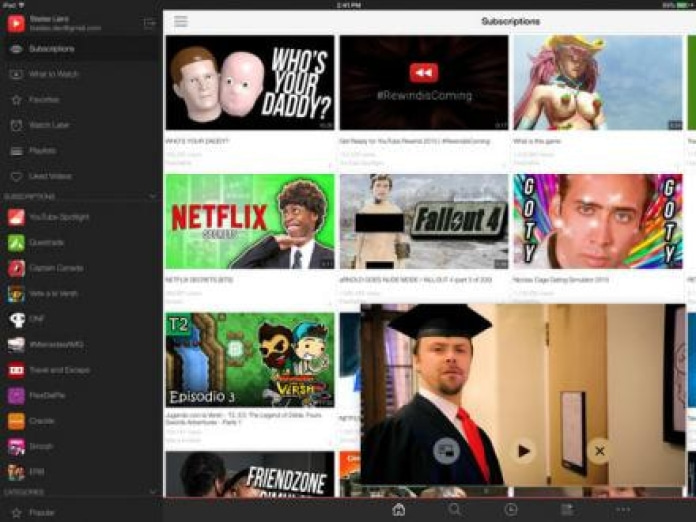
Task: Open Favorites in the sidebar
Action: pyautogui.click(x=81, y=100)
